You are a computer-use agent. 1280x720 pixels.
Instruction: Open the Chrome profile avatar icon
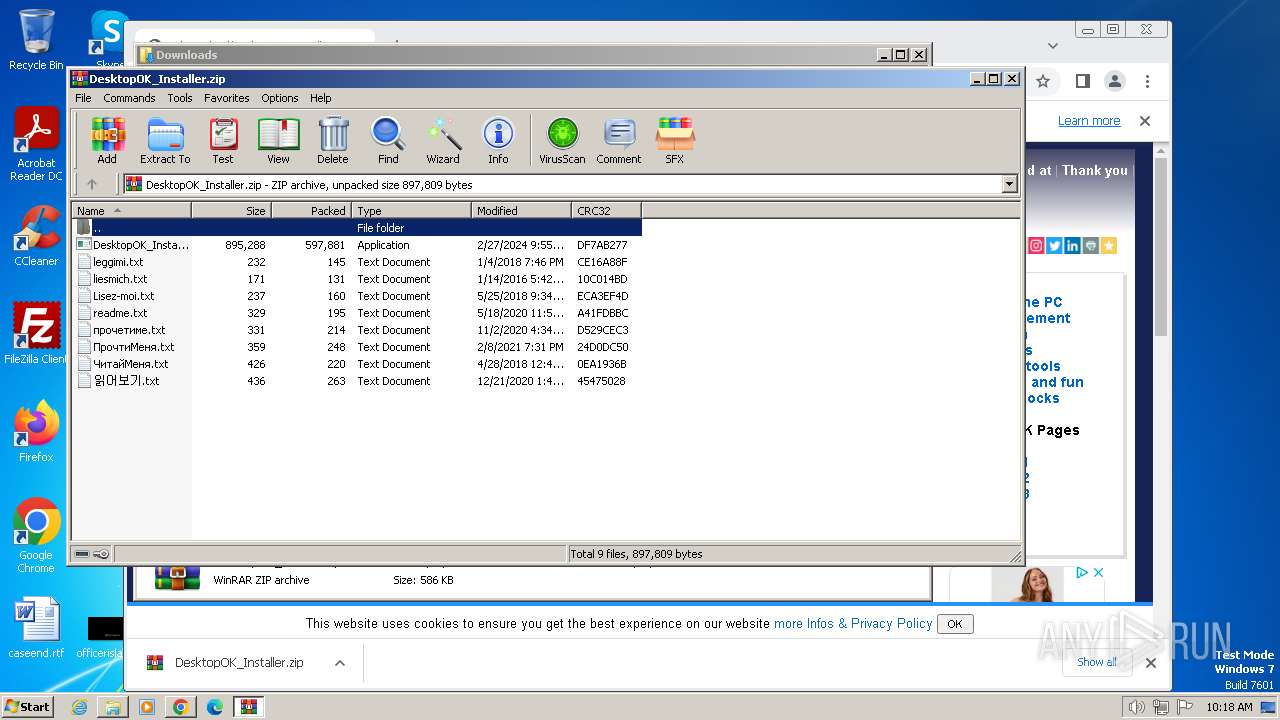(1115, 81)
